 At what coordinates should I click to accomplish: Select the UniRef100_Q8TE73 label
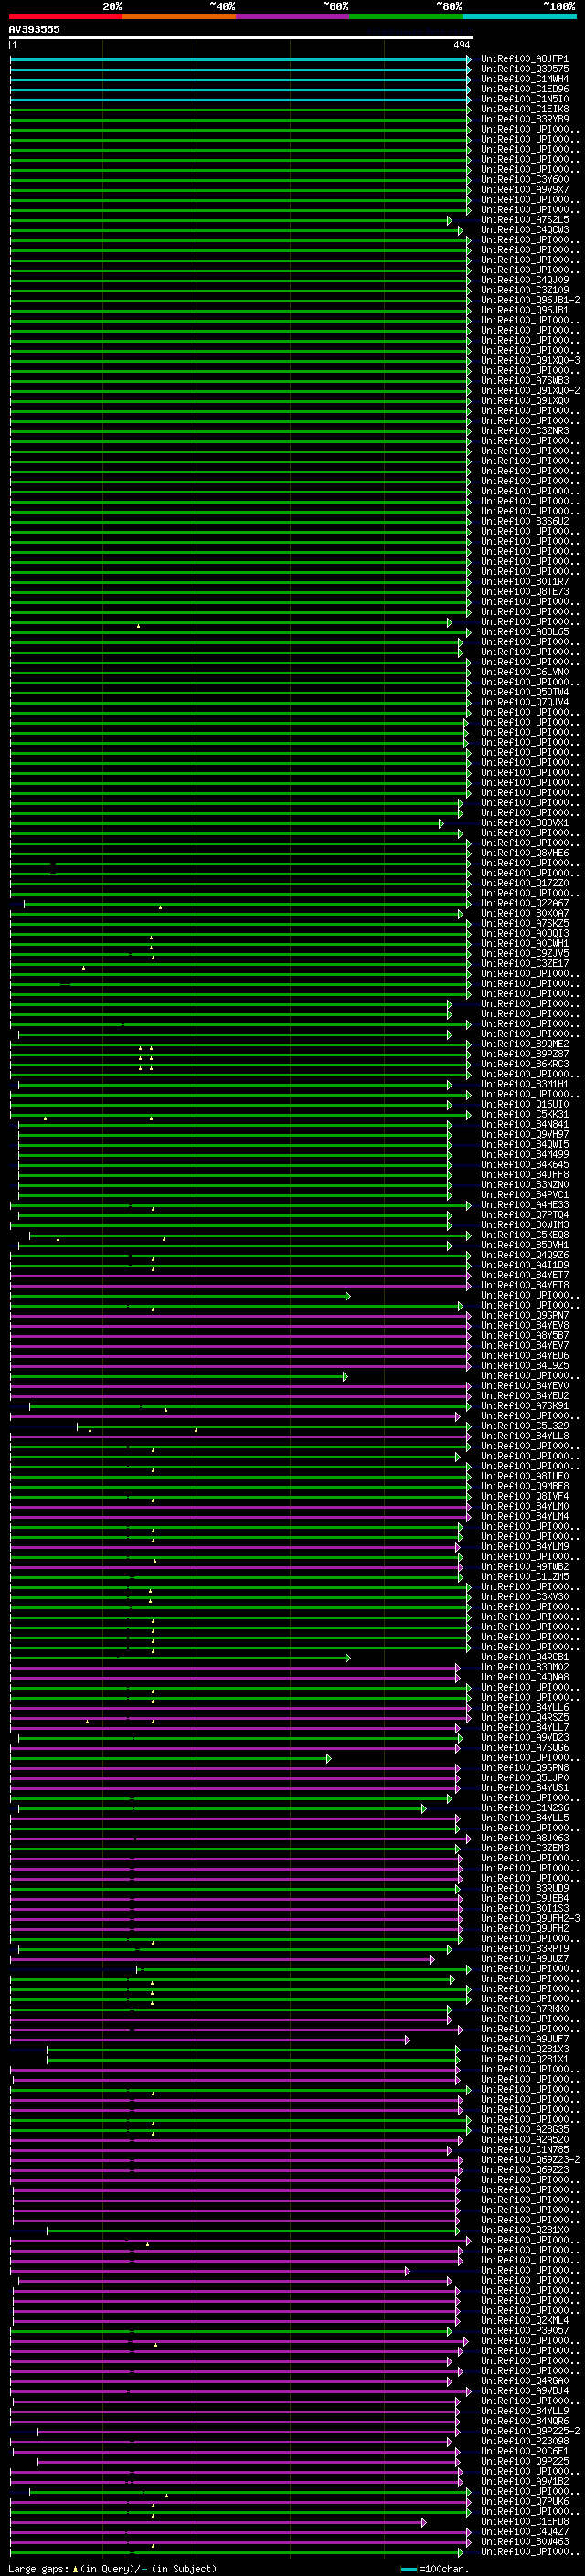pos(524,592)
